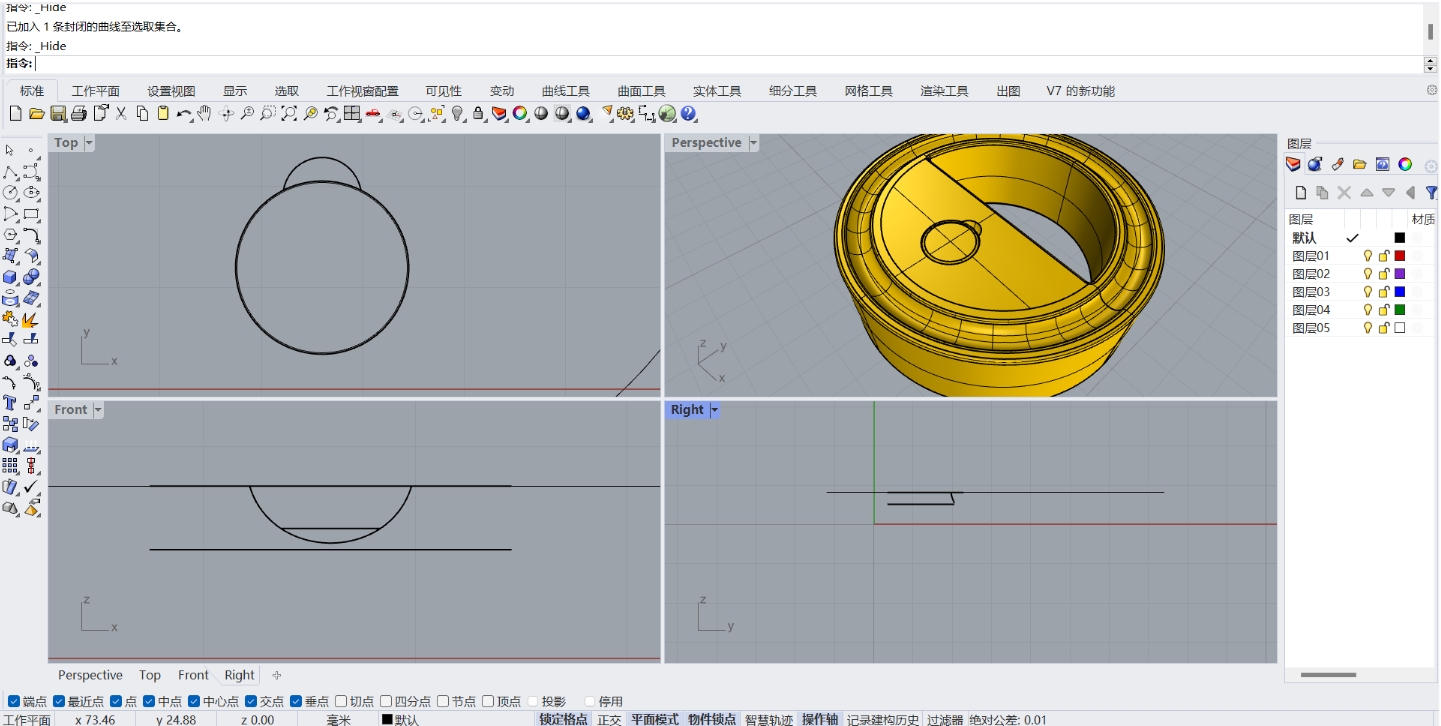Toggle 端点 endpoint osnap checkbox

pyautogui.click(x=14, y=701)
